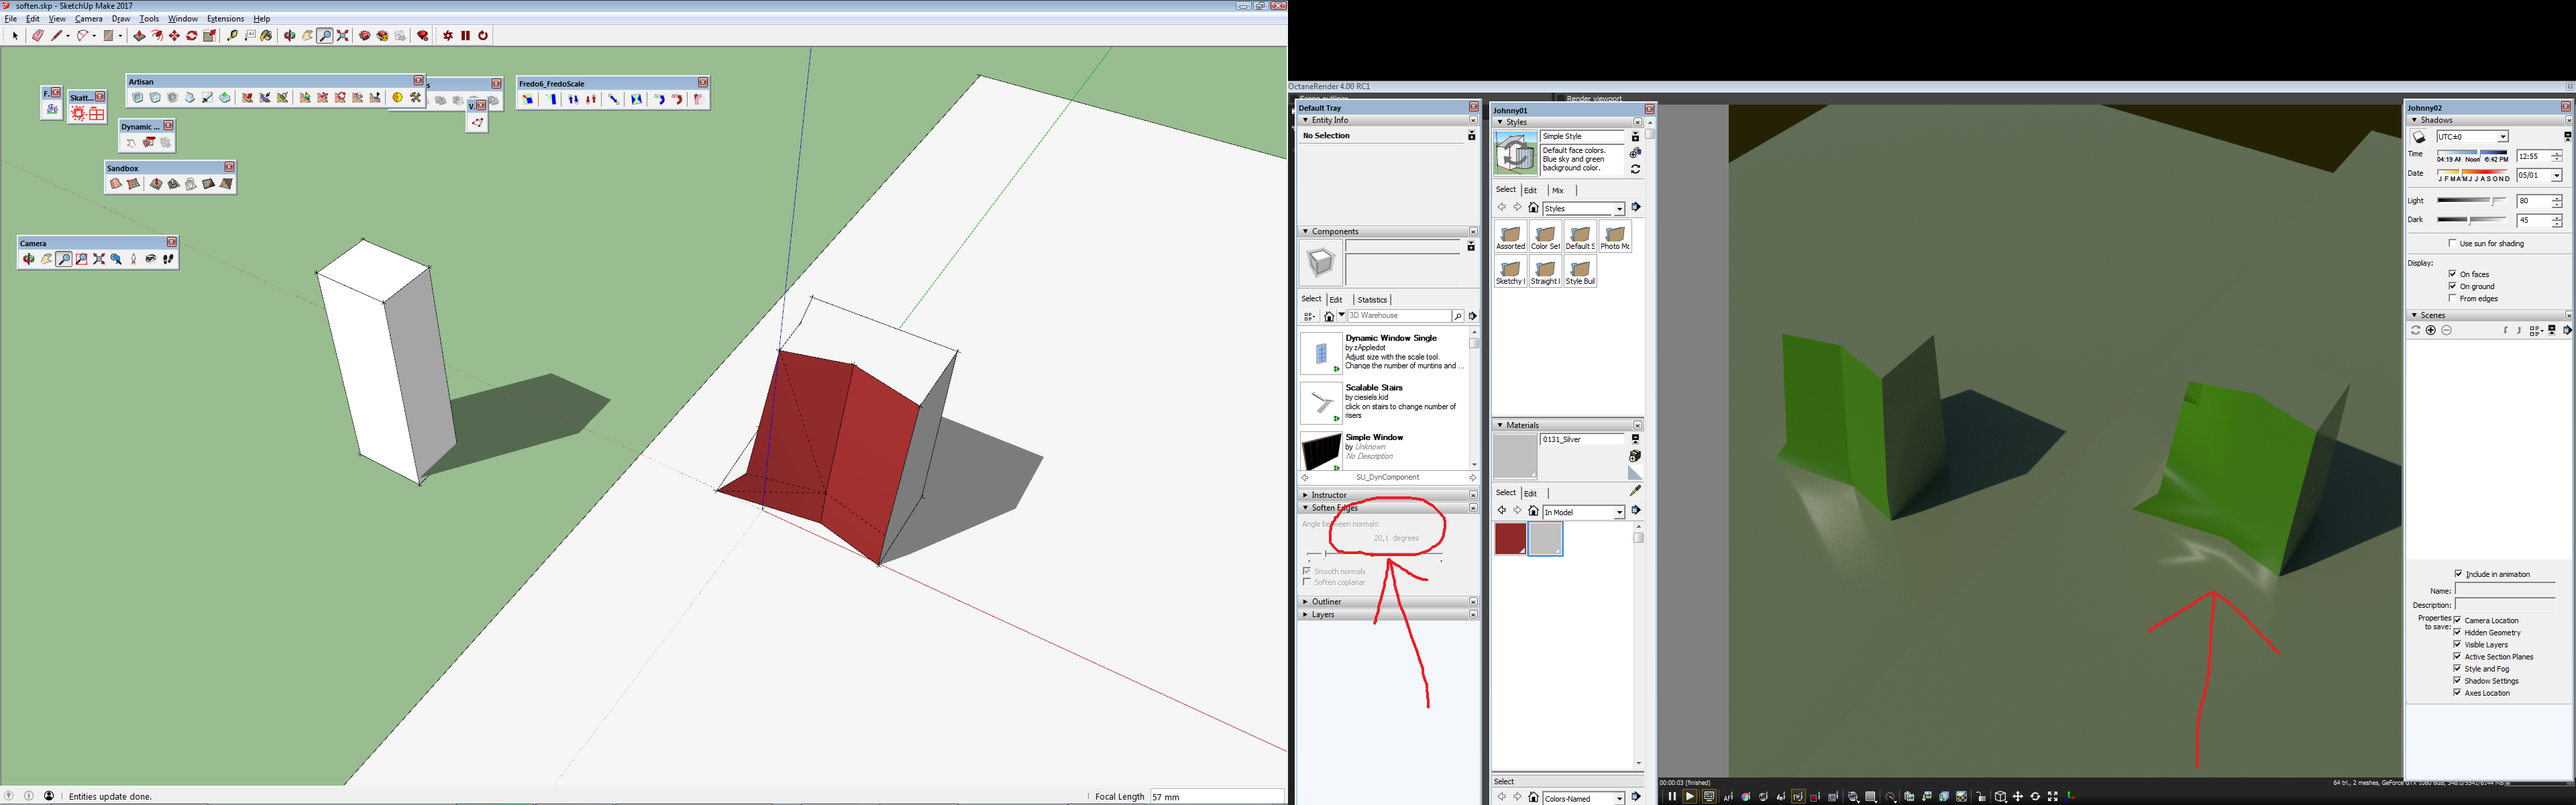Screen dimensions: 2576x805
Task: Click the Zoom Extents icon in Camera toolbar
Action: [x=99, y=259]
